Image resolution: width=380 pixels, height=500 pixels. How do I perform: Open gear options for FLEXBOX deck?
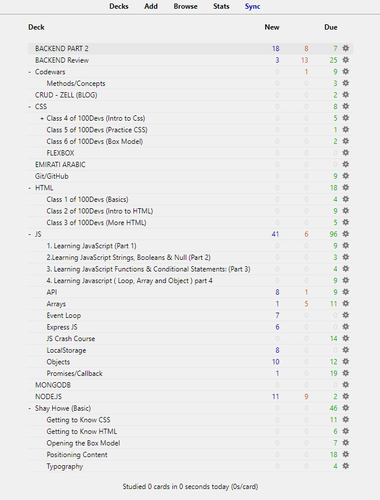pyautogui.click(x=346, y=153)
